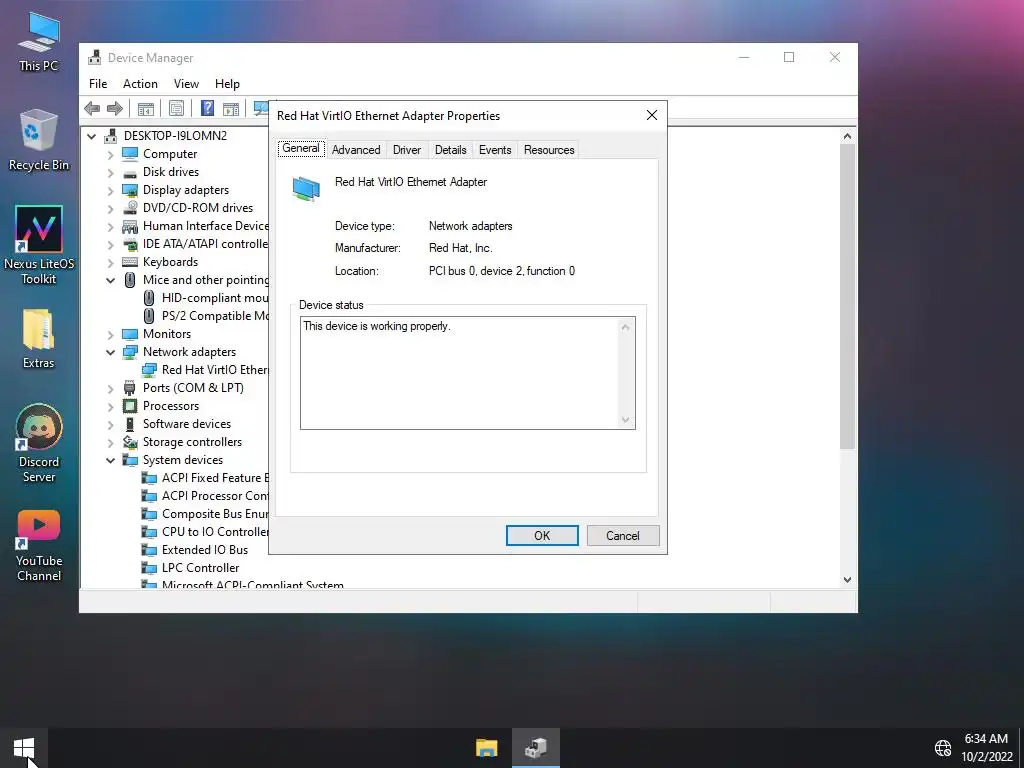Image resolution: width=1024 pixels, height=768 pixels.
Task: Expand the Disk drives node
Action: [x=110, y=172]
